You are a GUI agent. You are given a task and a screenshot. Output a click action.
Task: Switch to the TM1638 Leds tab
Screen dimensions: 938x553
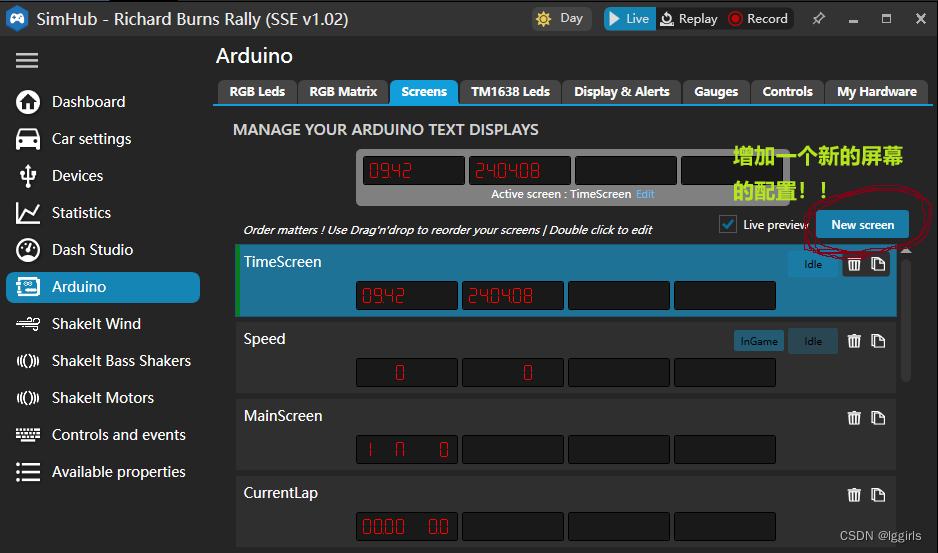[x=510, y=92]
